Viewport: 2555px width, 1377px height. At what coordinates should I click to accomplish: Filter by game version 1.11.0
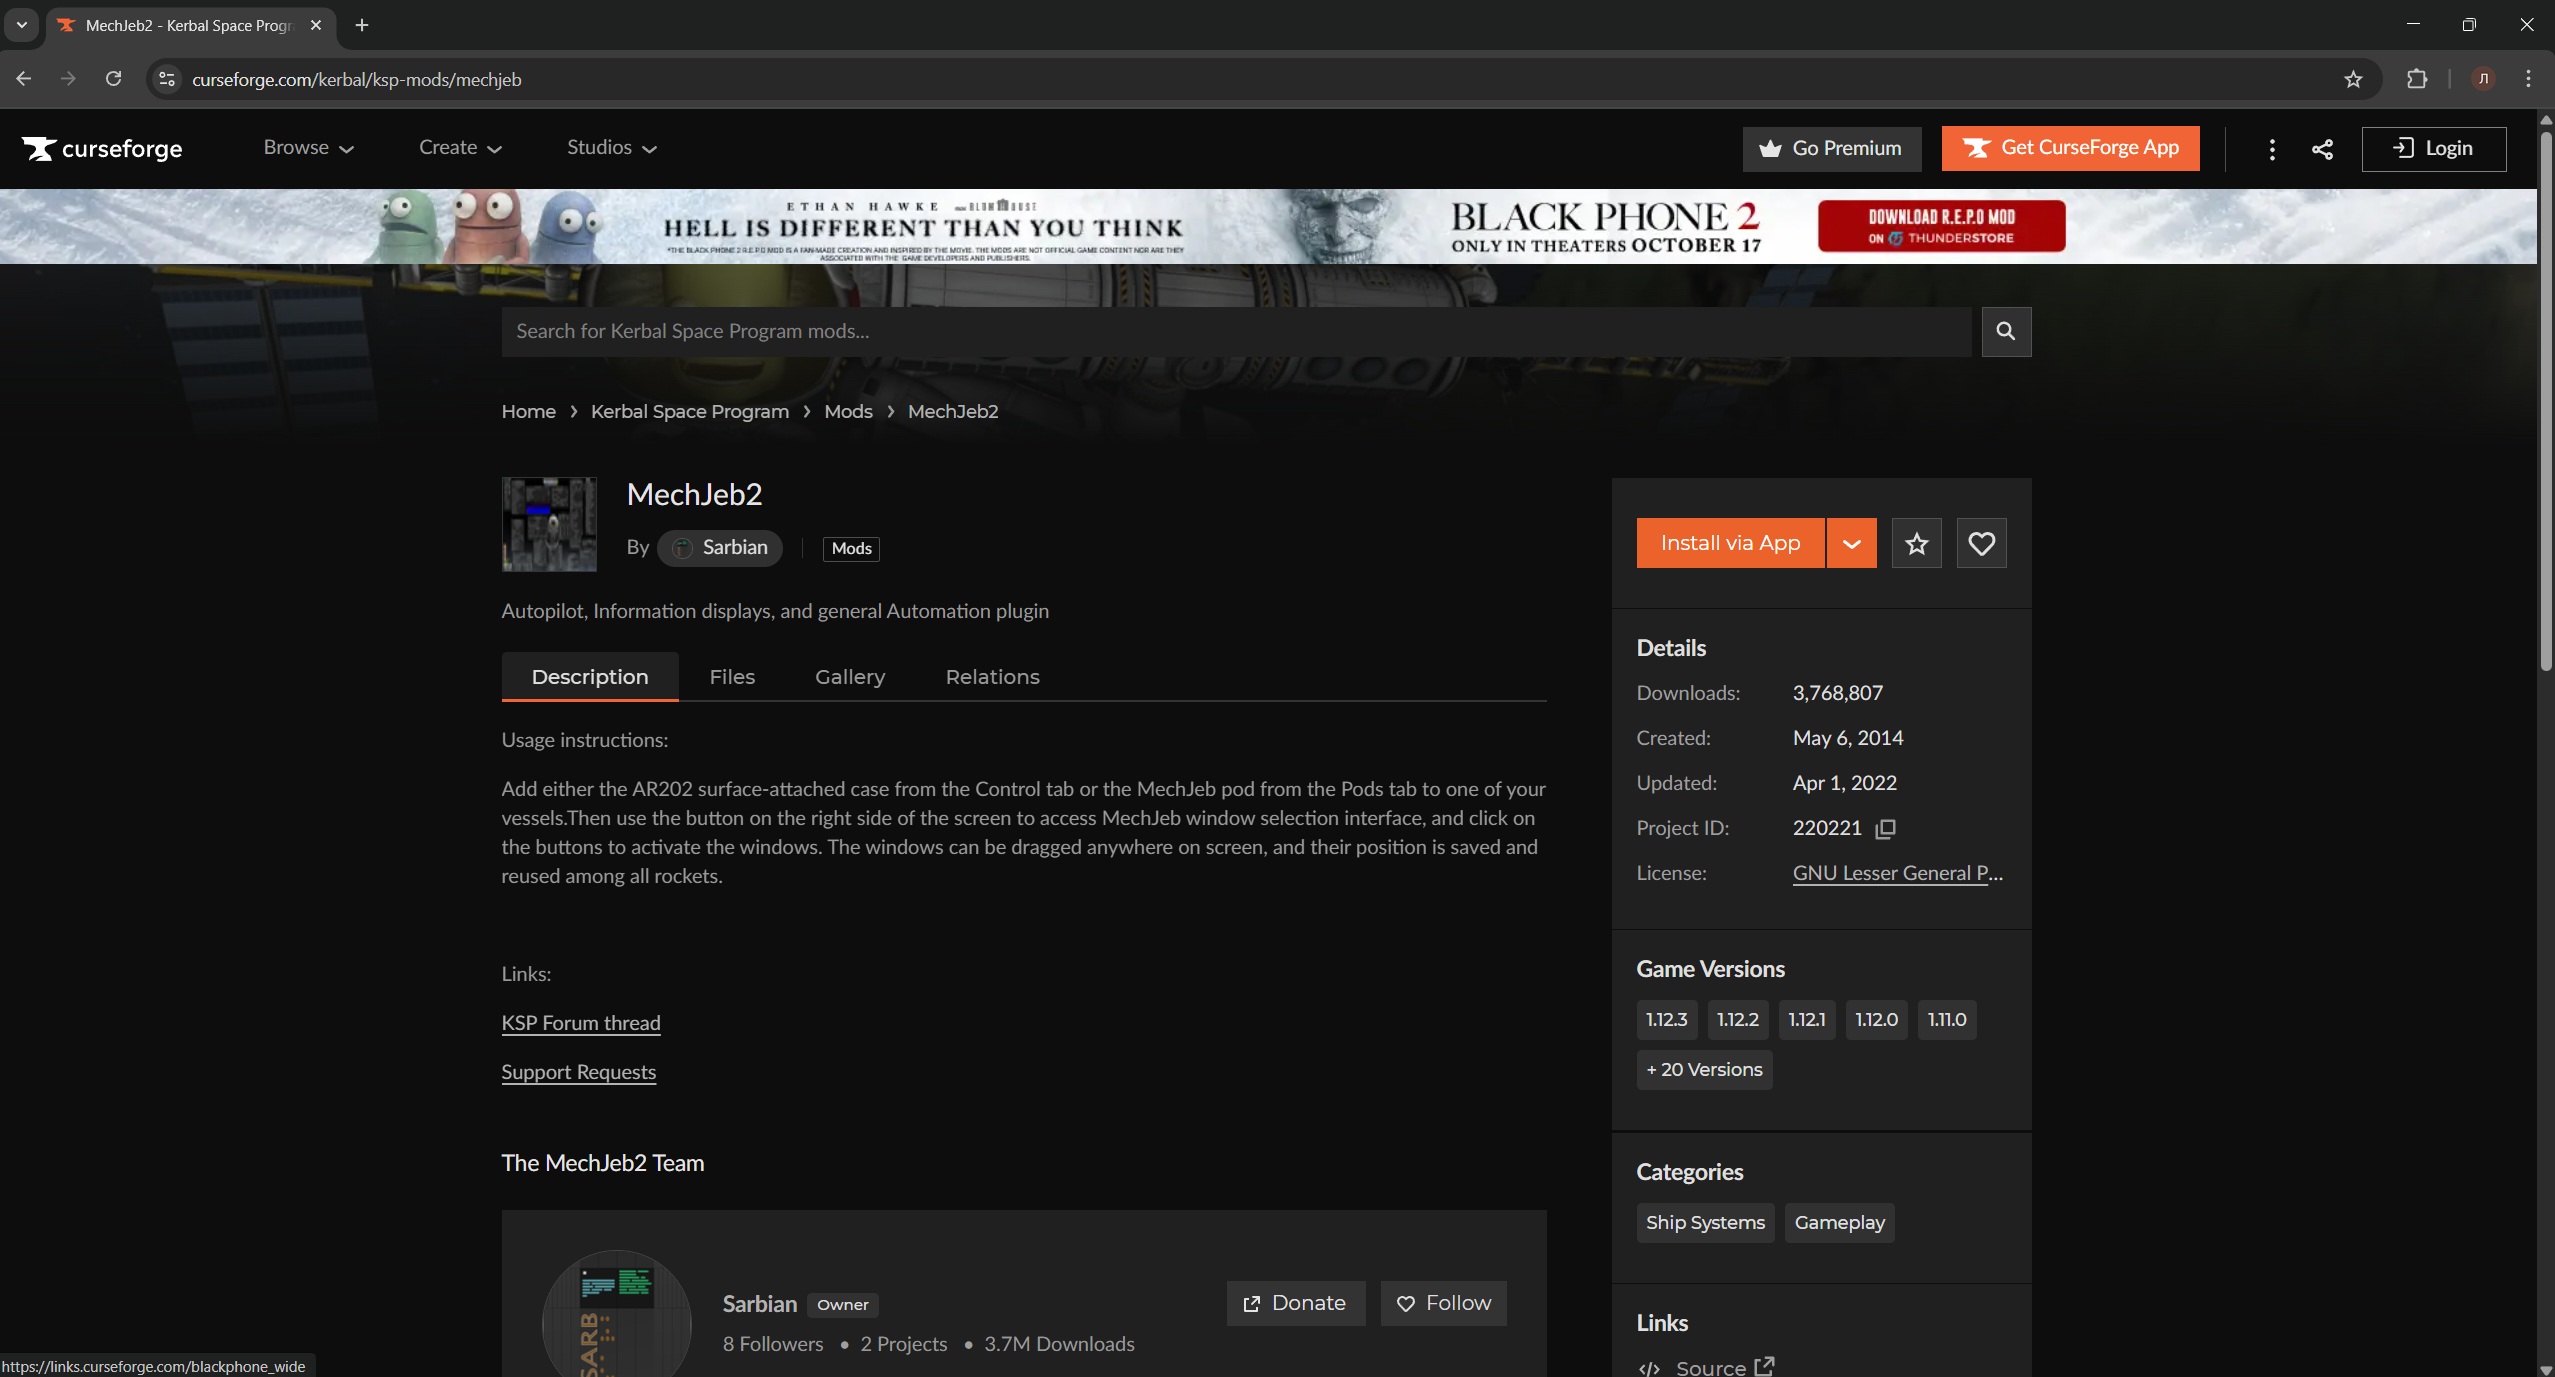pos(1947,1020)
